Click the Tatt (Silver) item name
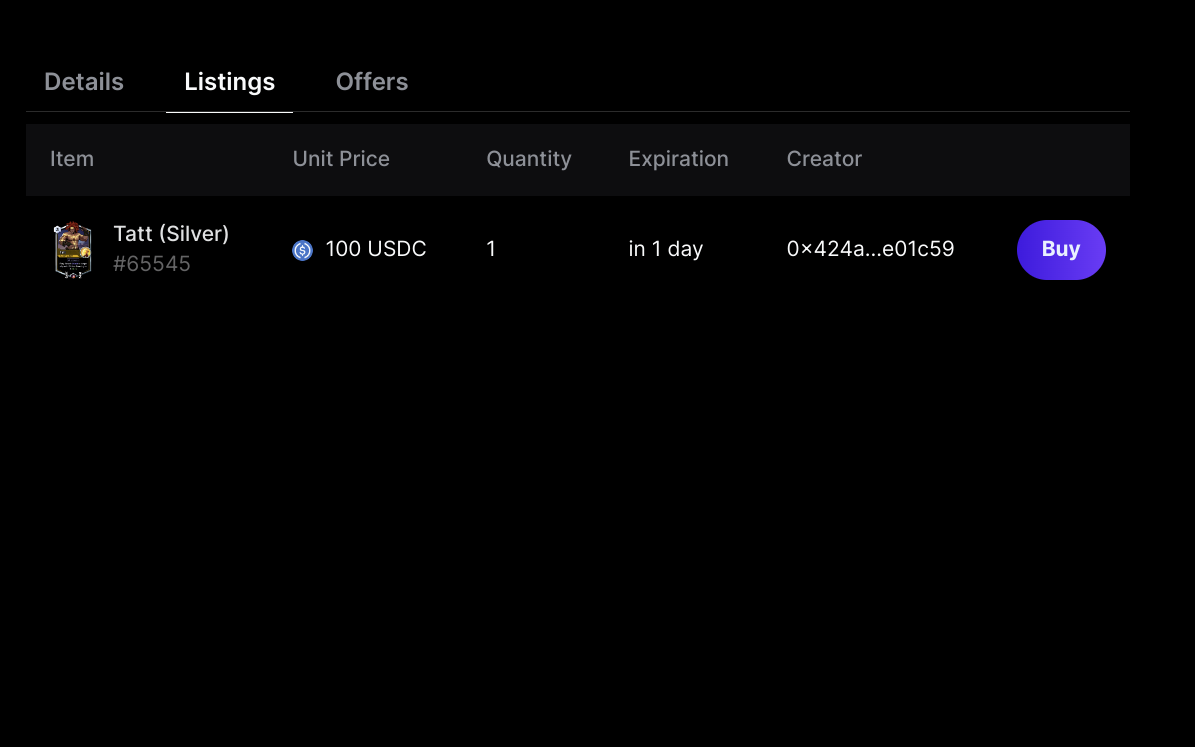 click(171, 234)
